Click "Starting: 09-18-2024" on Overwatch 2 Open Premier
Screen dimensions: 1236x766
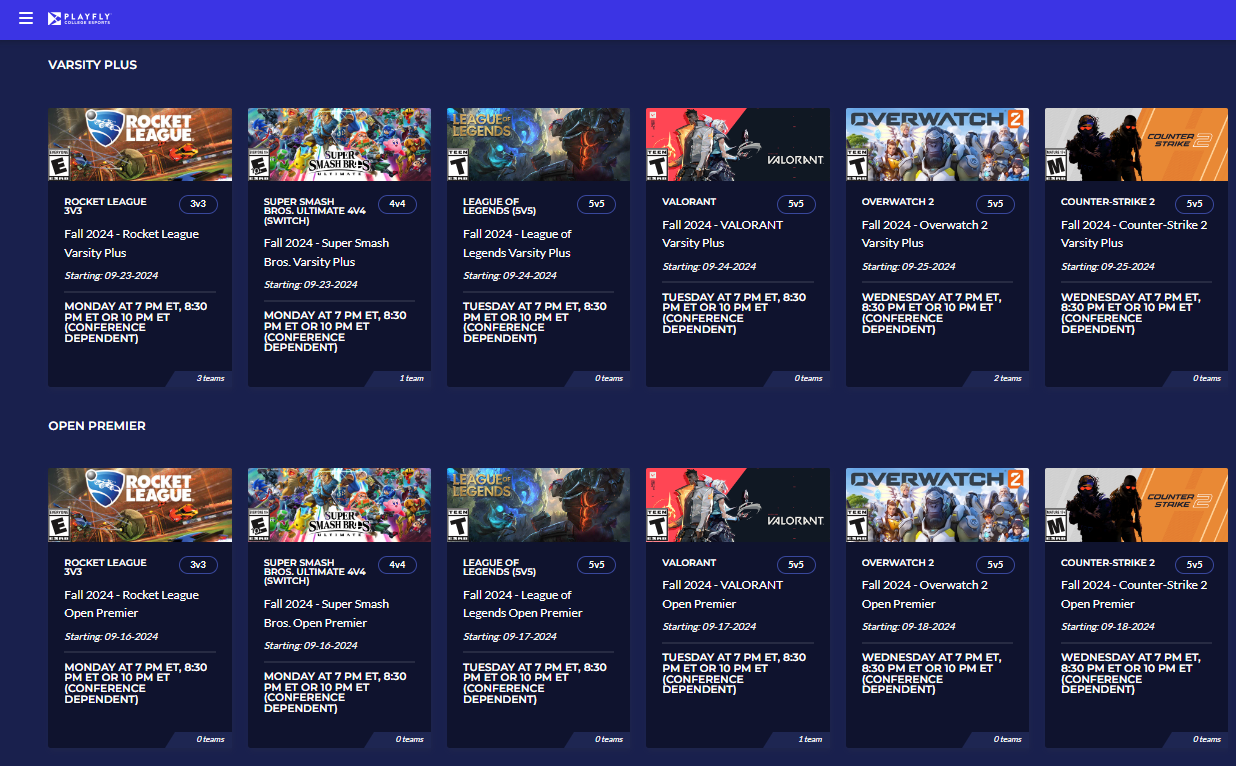click(909, 627)
